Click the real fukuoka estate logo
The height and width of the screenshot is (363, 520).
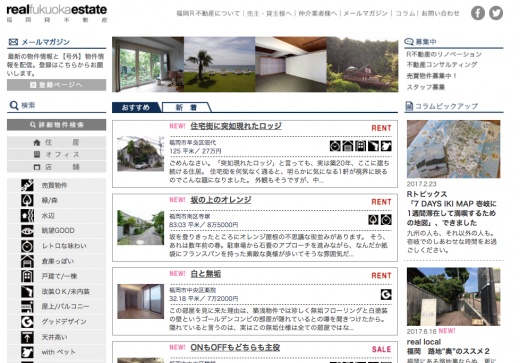pyautogui.click(x=57, y=13)
